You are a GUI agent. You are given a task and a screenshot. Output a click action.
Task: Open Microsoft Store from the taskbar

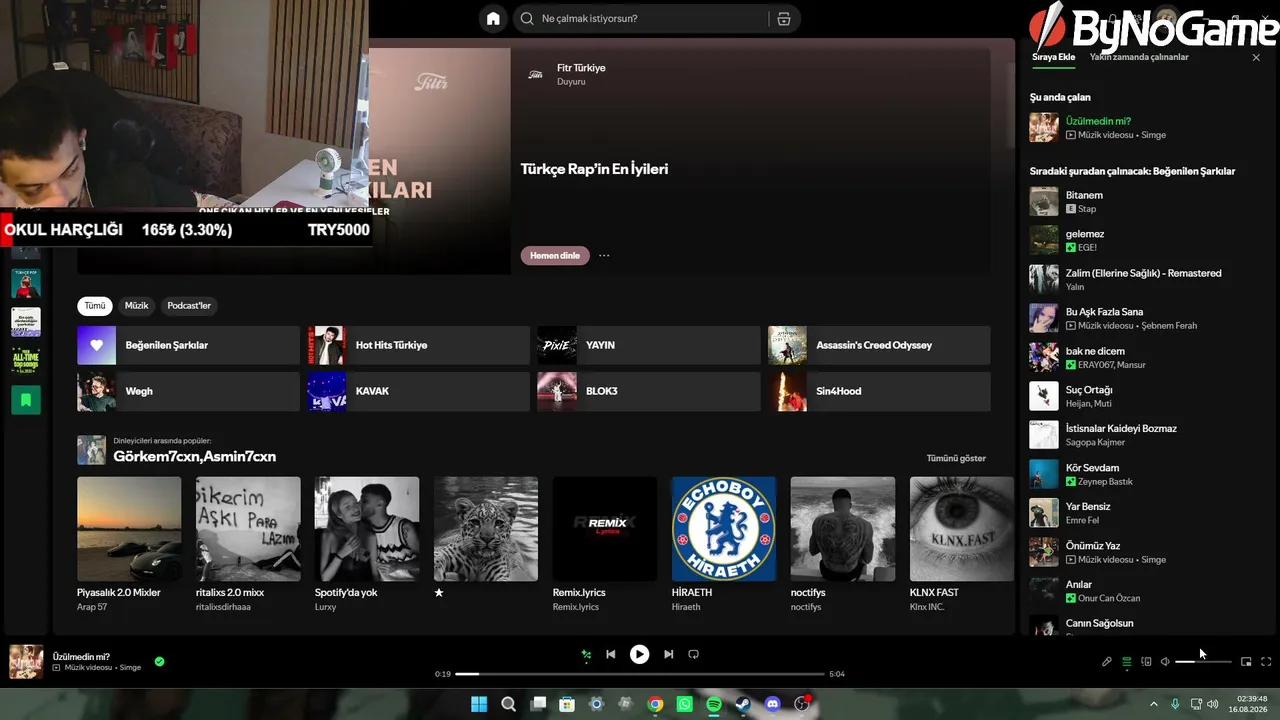tap(567, 704)
